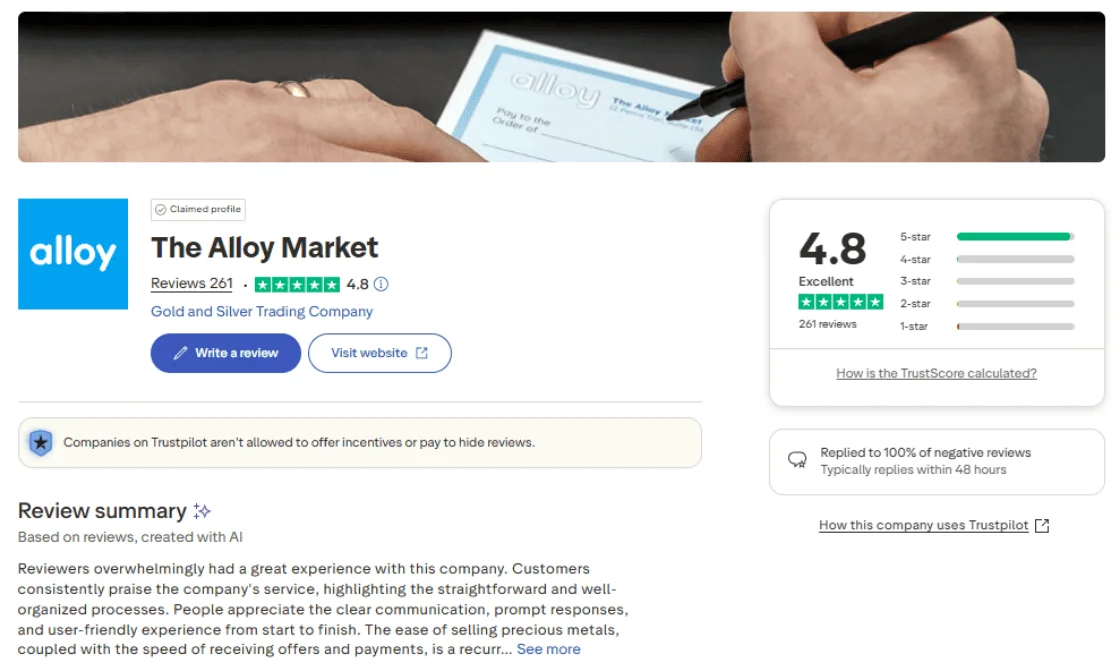Open the Gold and Silver Trading Company category
This screenshot has height=666, width=1120.
[262, 311]
